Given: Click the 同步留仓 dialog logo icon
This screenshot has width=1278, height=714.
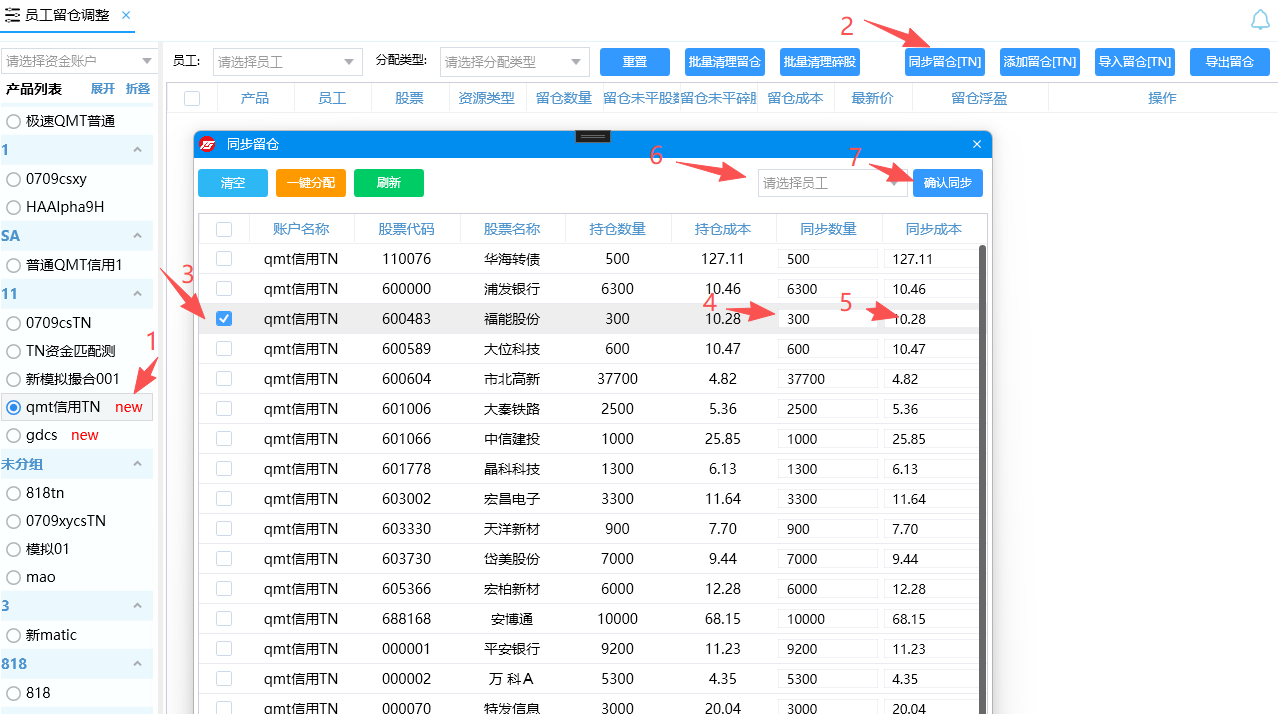Looking at the screenshot, I should click(208, 144).
